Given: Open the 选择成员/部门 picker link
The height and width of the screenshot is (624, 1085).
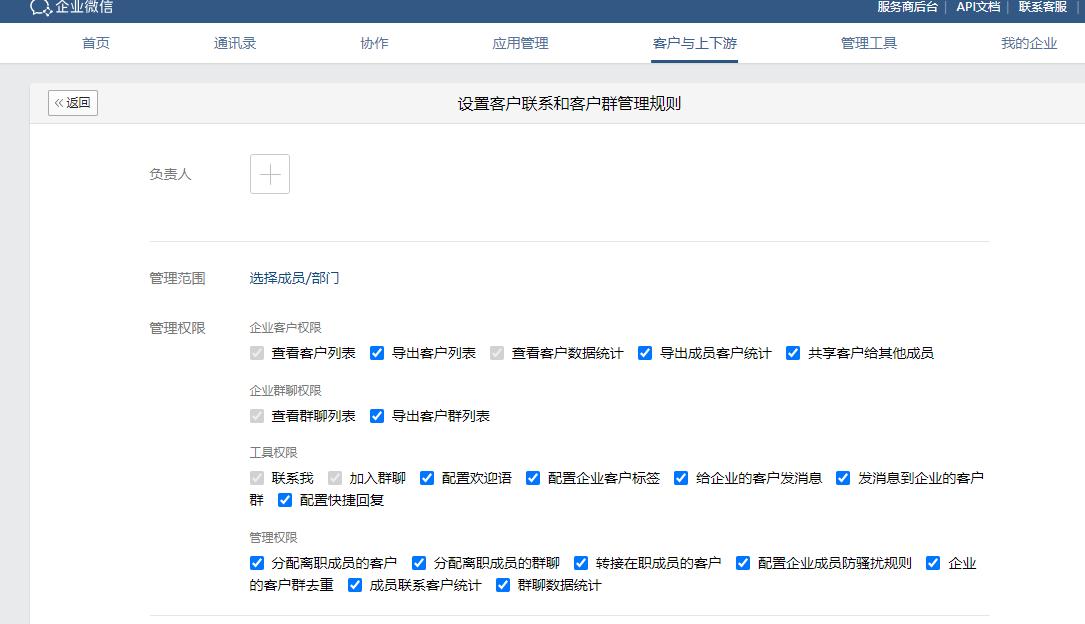Looking at the screenshot, I should pyautogui.click(x=297, y=279).
